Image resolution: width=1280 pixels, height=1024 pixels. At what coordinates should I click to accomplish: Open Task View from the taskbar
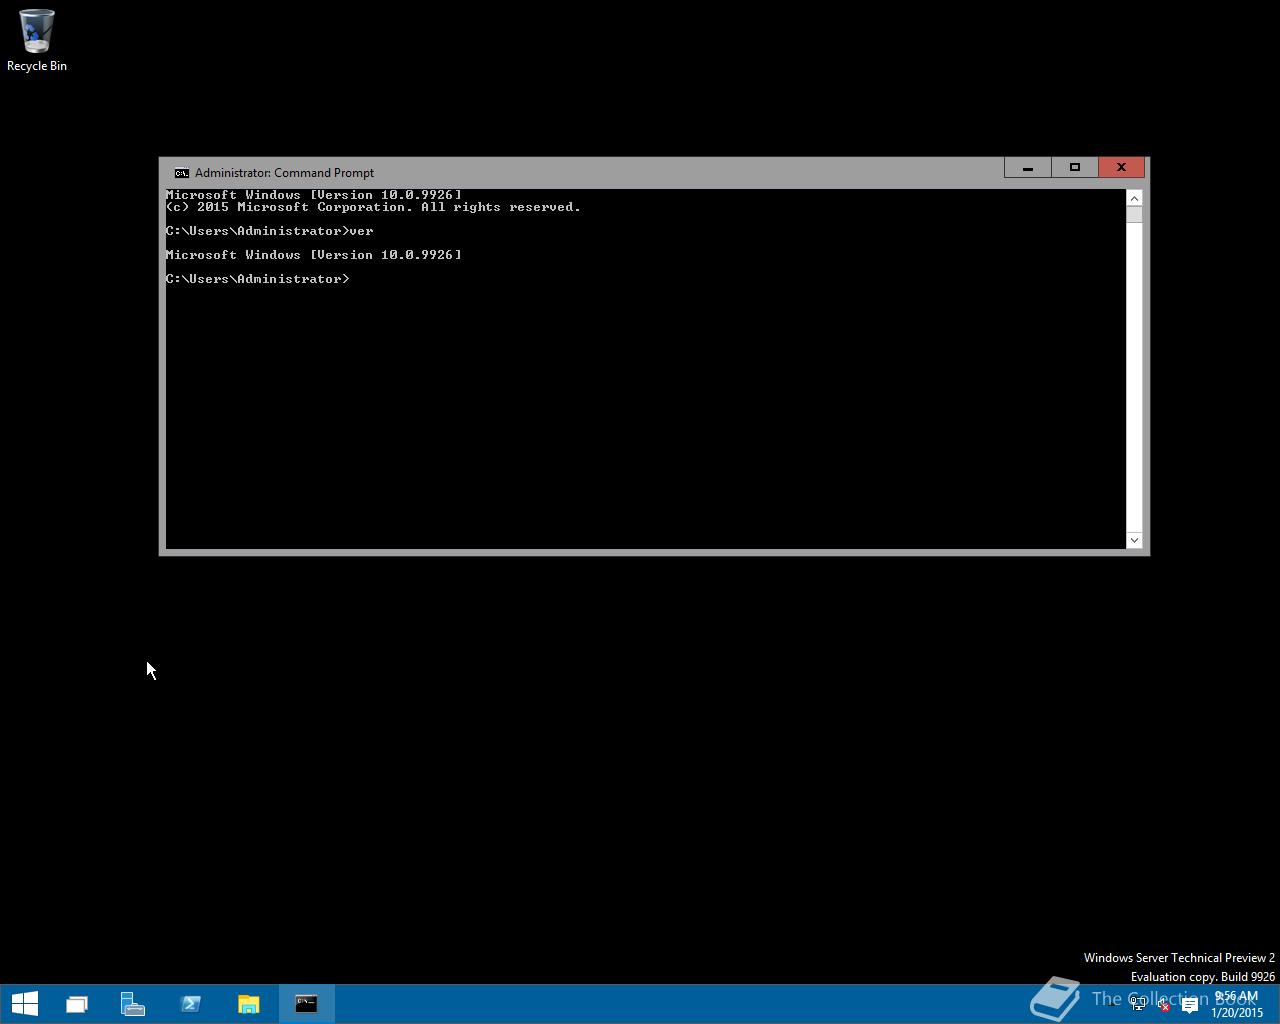(77, 1003)
